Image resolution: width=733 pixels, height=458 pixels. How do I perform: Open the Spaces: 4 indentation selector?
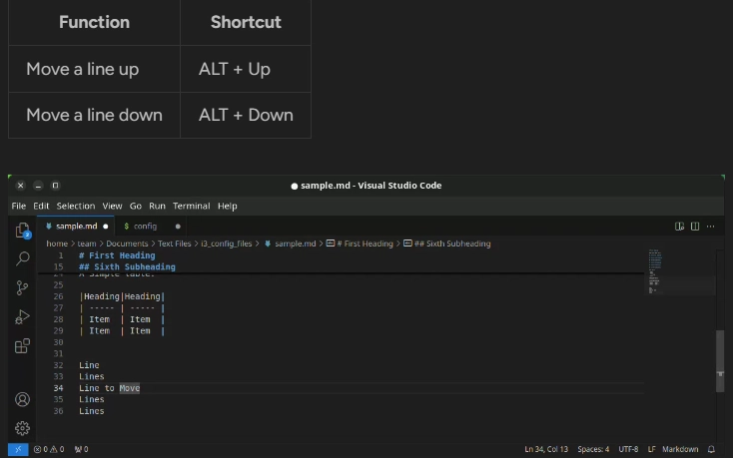593,449
